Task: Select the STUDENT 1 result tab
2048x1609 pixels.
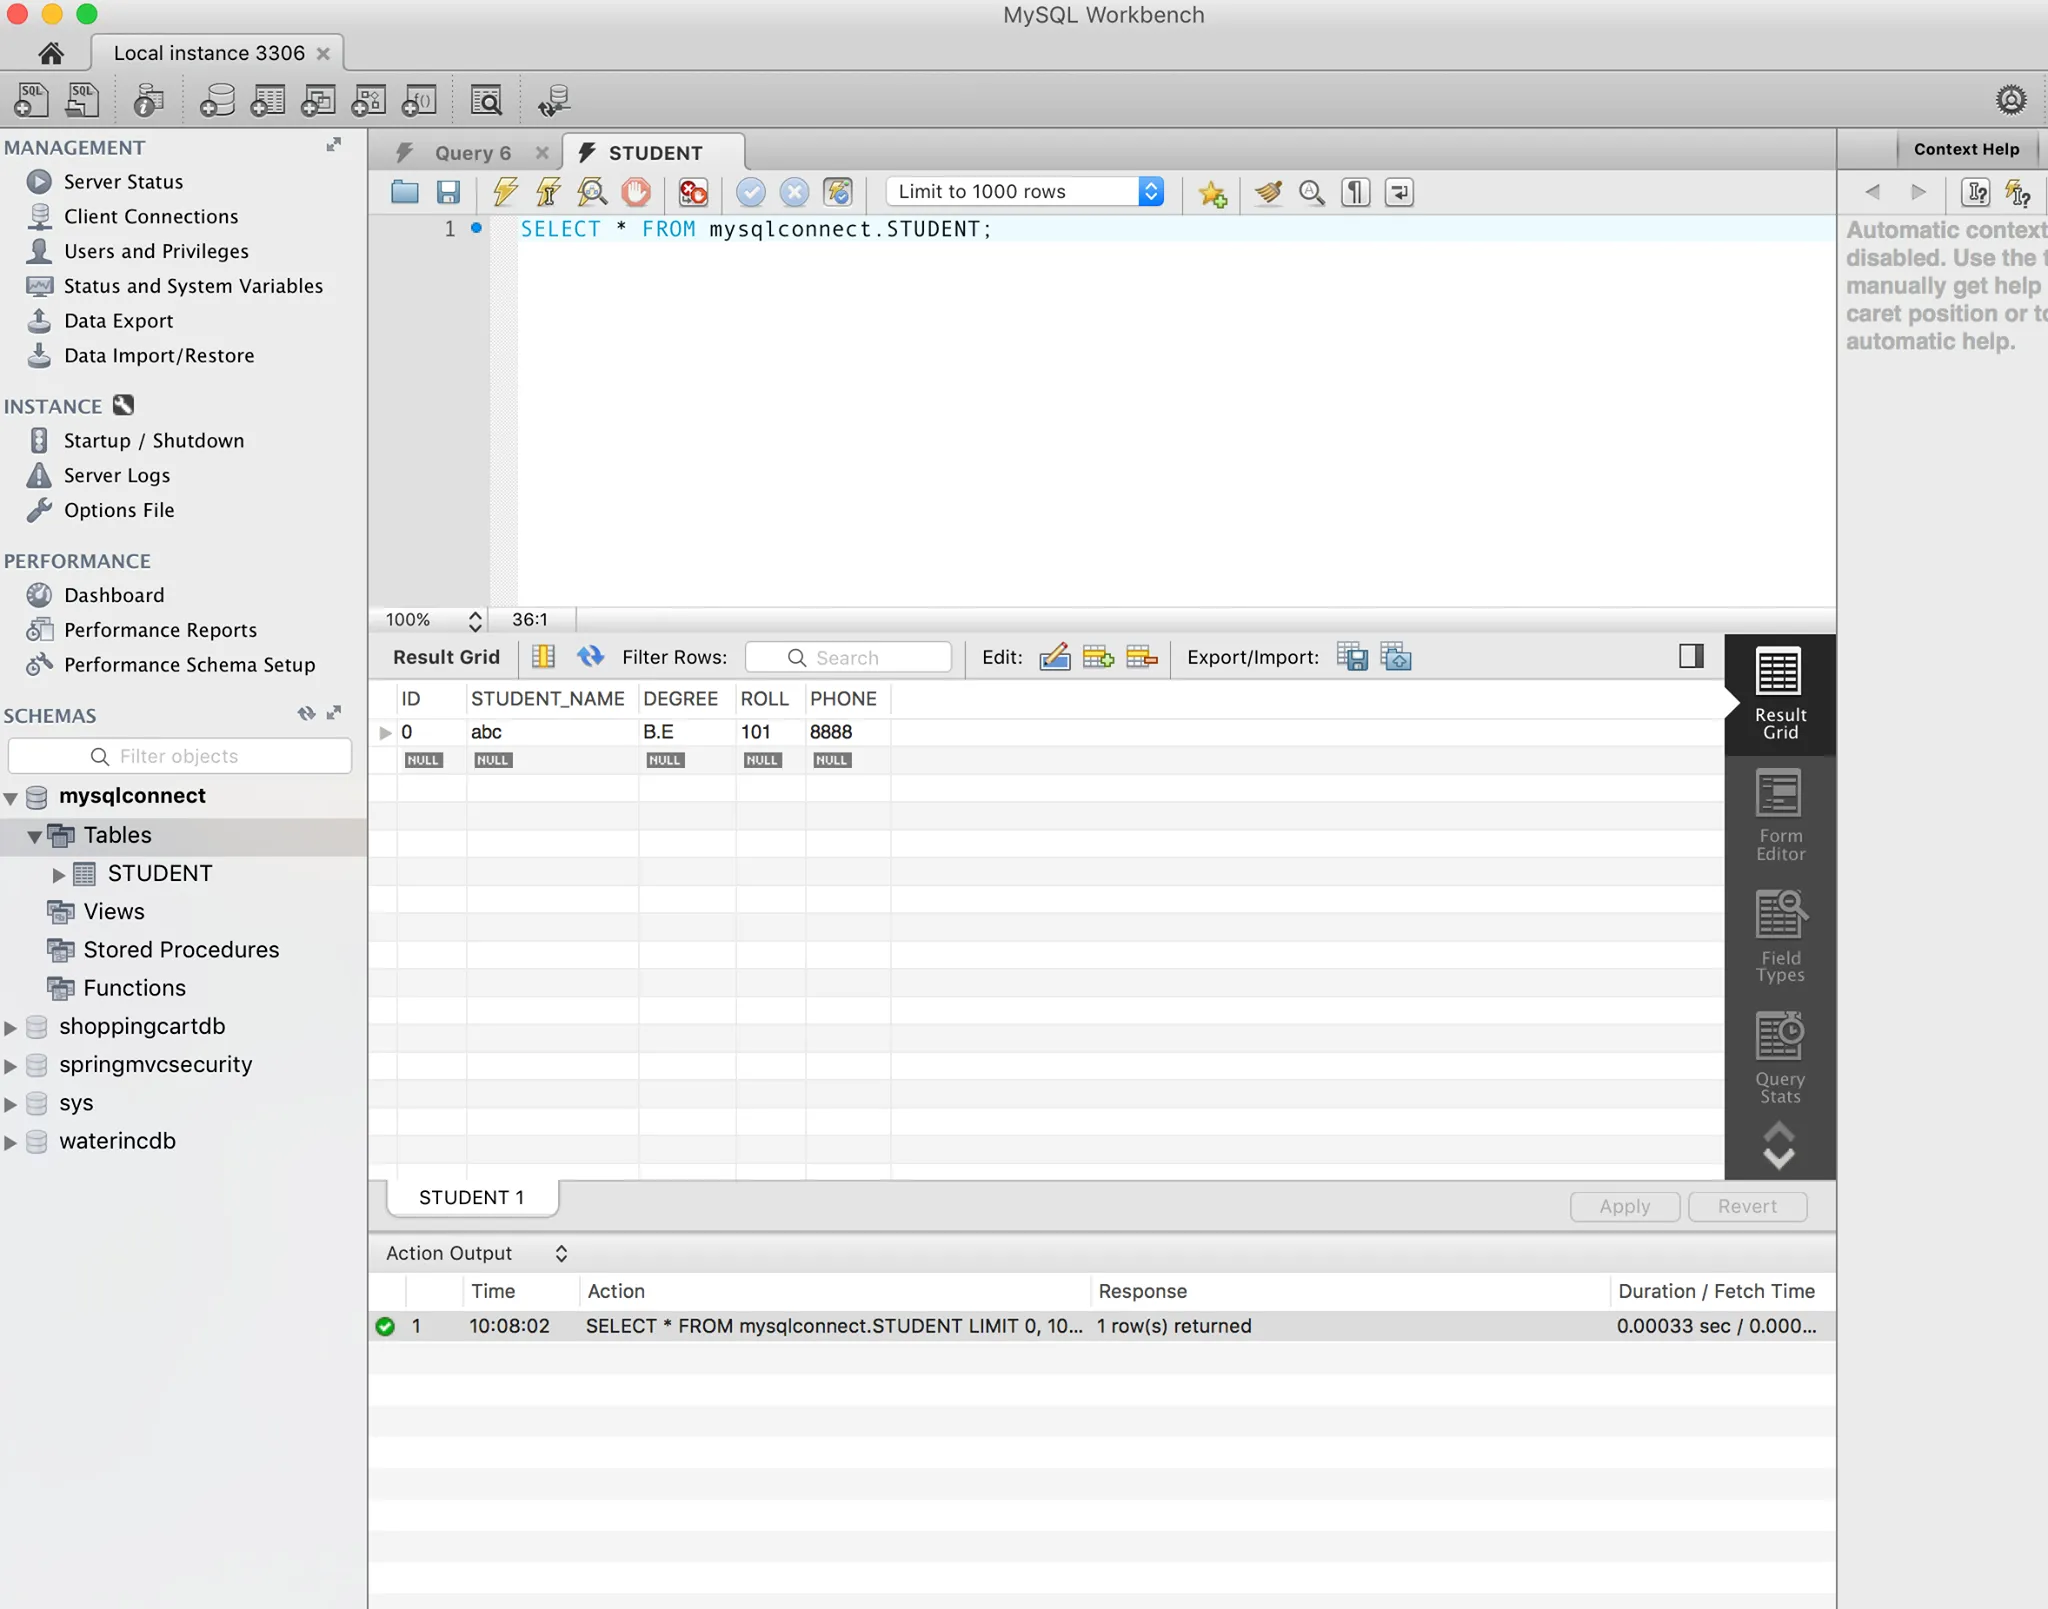Action: click(471, 1197)
